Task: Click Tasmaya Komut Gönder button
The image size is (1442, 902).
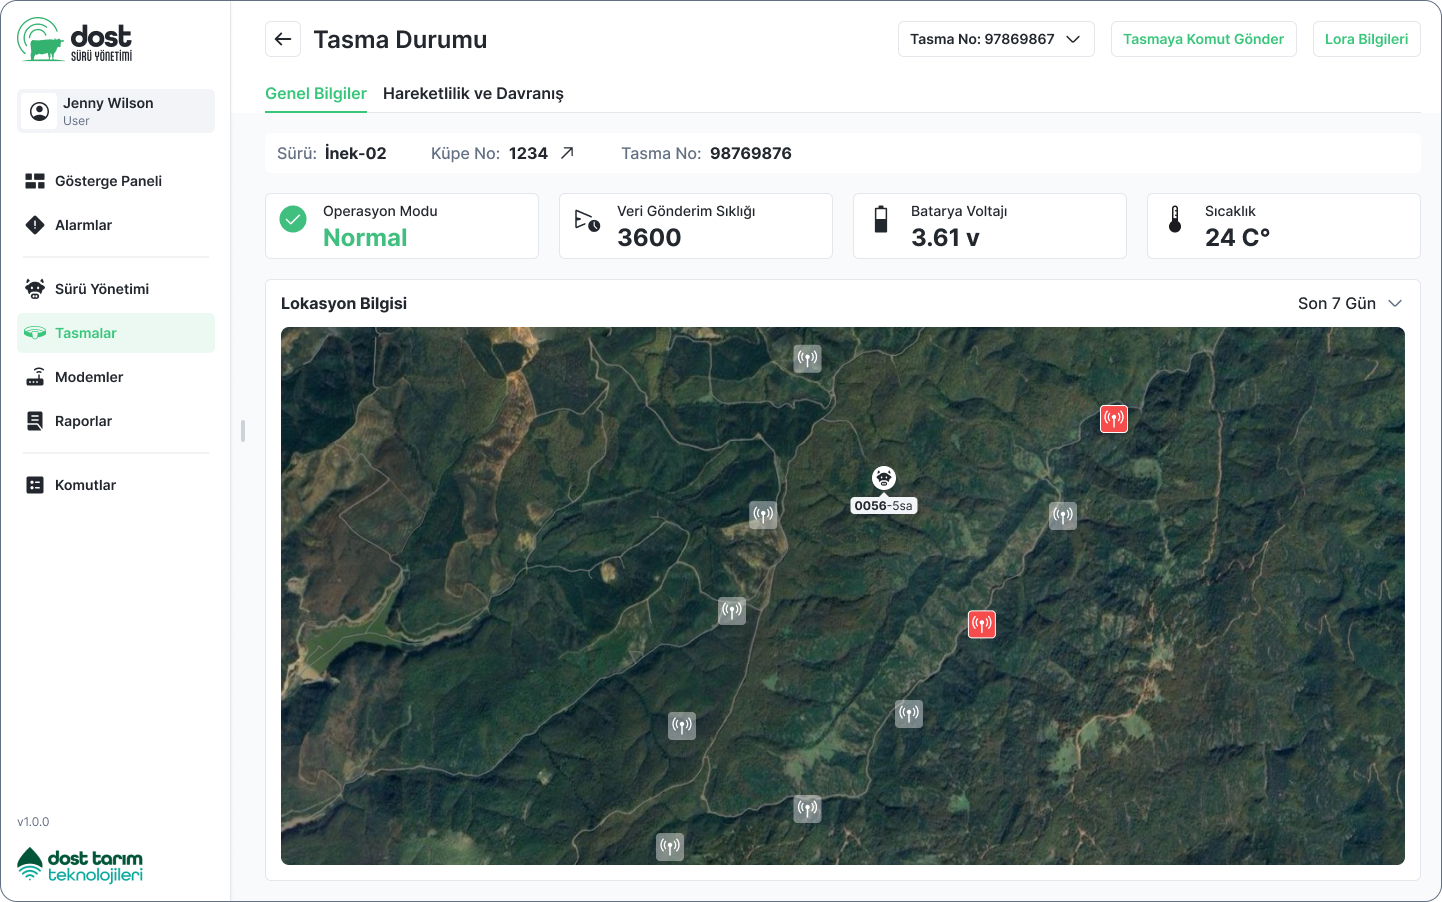Action: point(1203,39)
